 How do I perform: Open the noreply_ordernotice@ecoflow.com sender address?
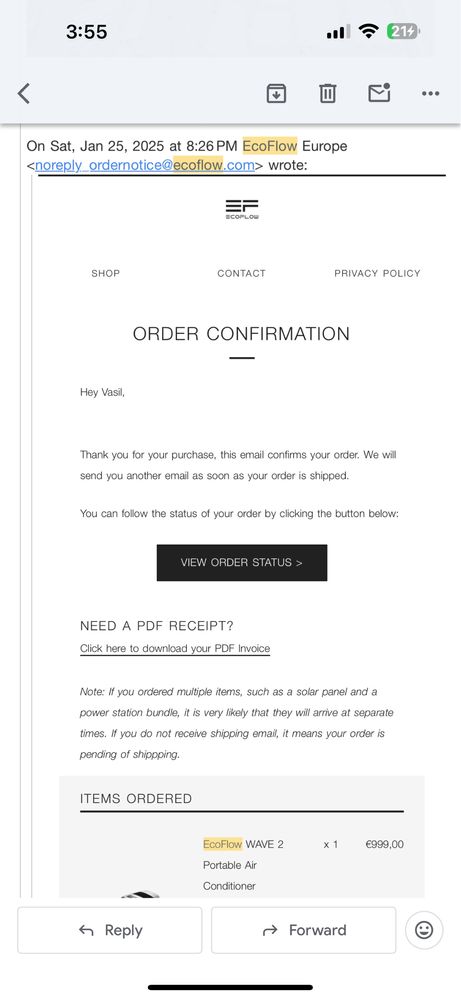[x=145, y=166]
